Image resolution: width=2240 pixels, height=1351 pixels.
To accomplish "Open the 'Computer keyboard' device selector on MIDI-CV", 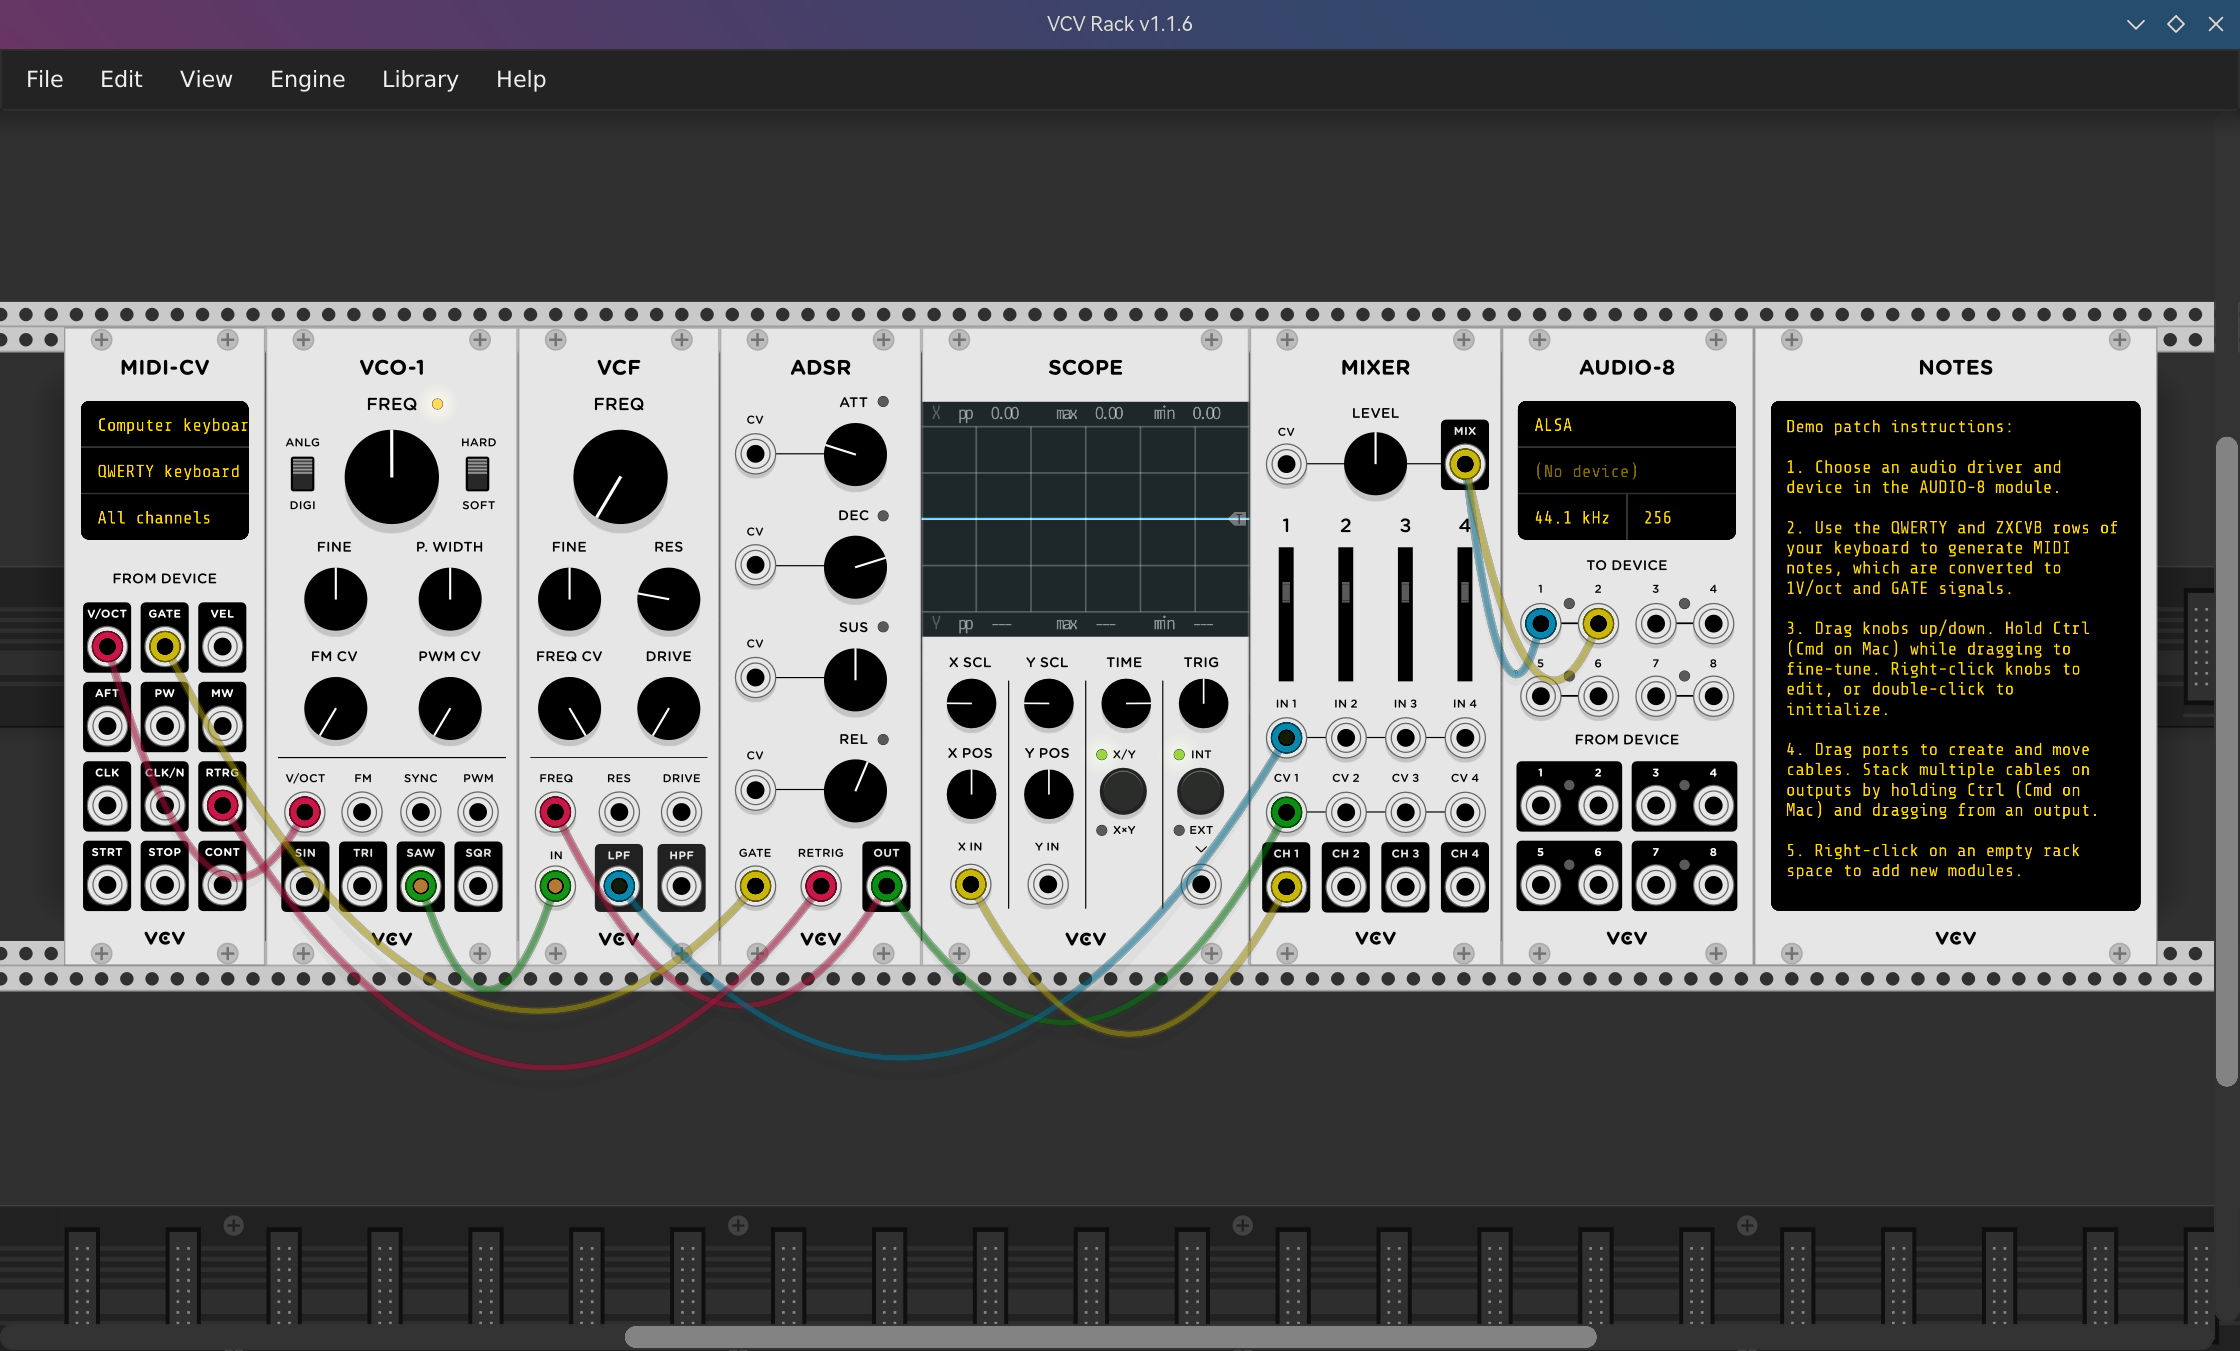I will (x=164, y=424).
